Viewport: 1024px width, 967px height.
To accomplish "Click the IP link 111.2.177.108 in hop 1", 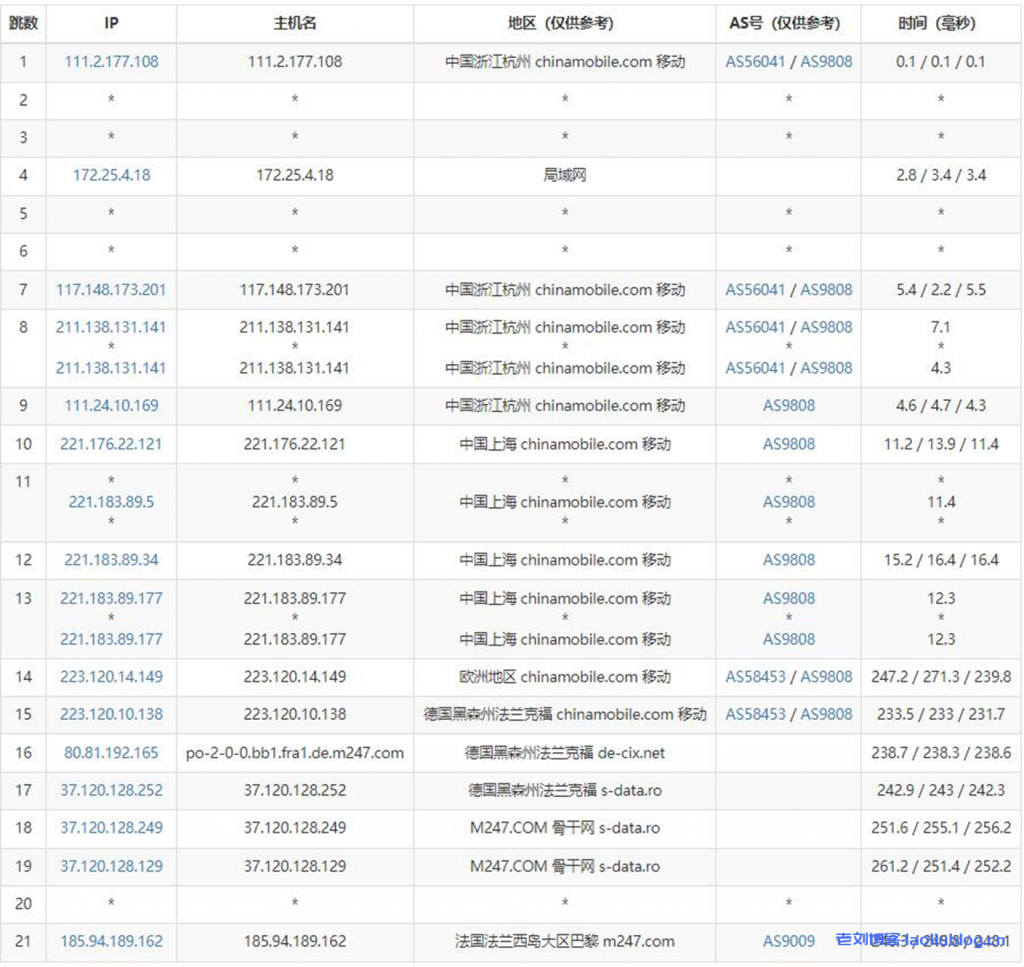I will [110, 61].
